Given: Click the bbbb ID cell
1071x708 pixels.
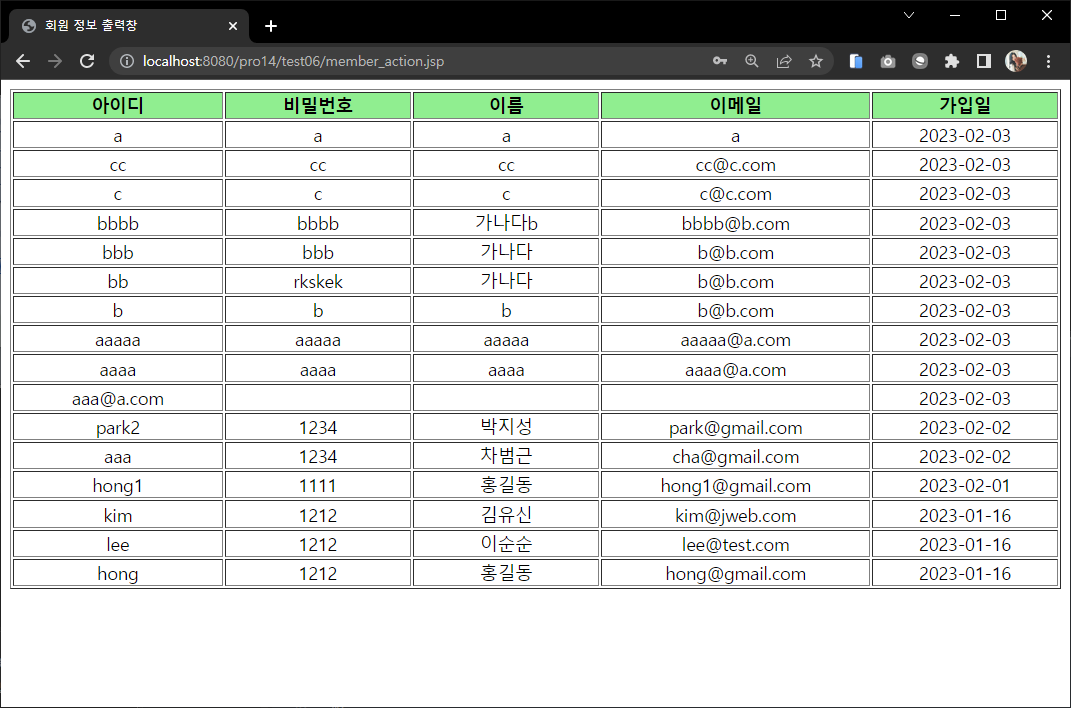Looking at the screenshot, I should click(118, 223).
